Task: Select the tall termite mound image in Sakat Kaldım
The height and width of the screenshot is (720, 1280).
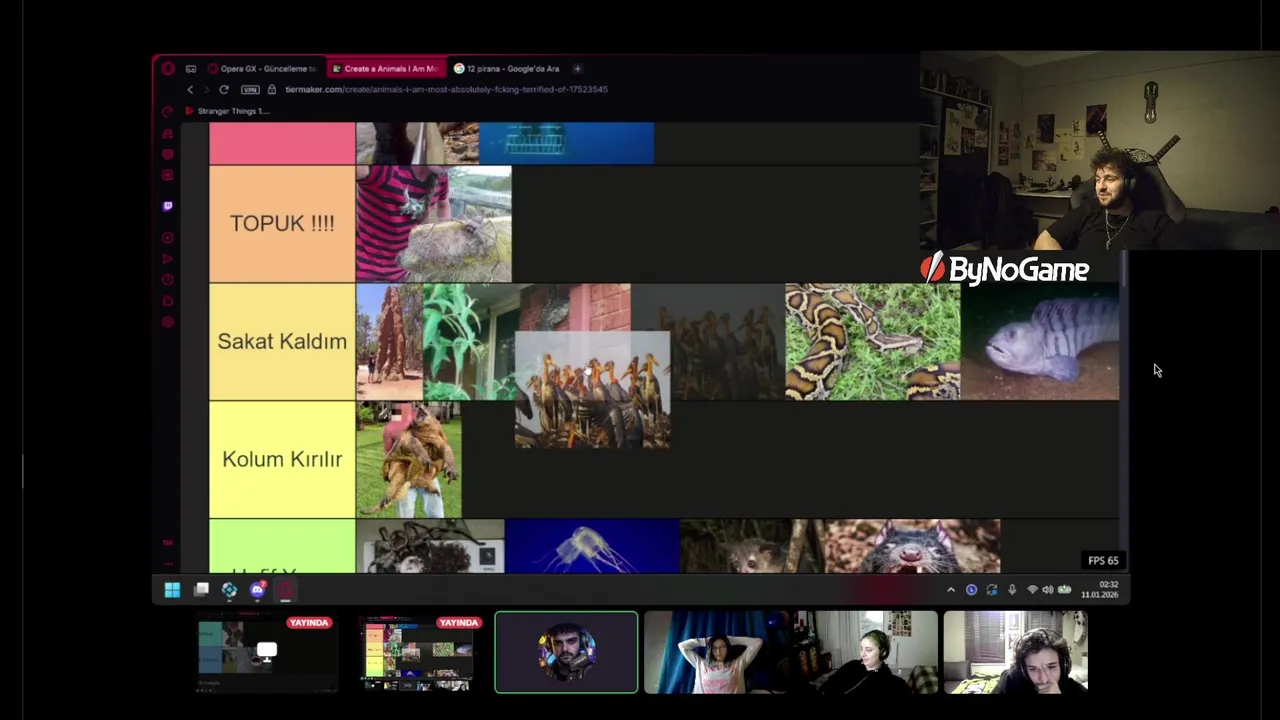Action: tap(389, 342)
